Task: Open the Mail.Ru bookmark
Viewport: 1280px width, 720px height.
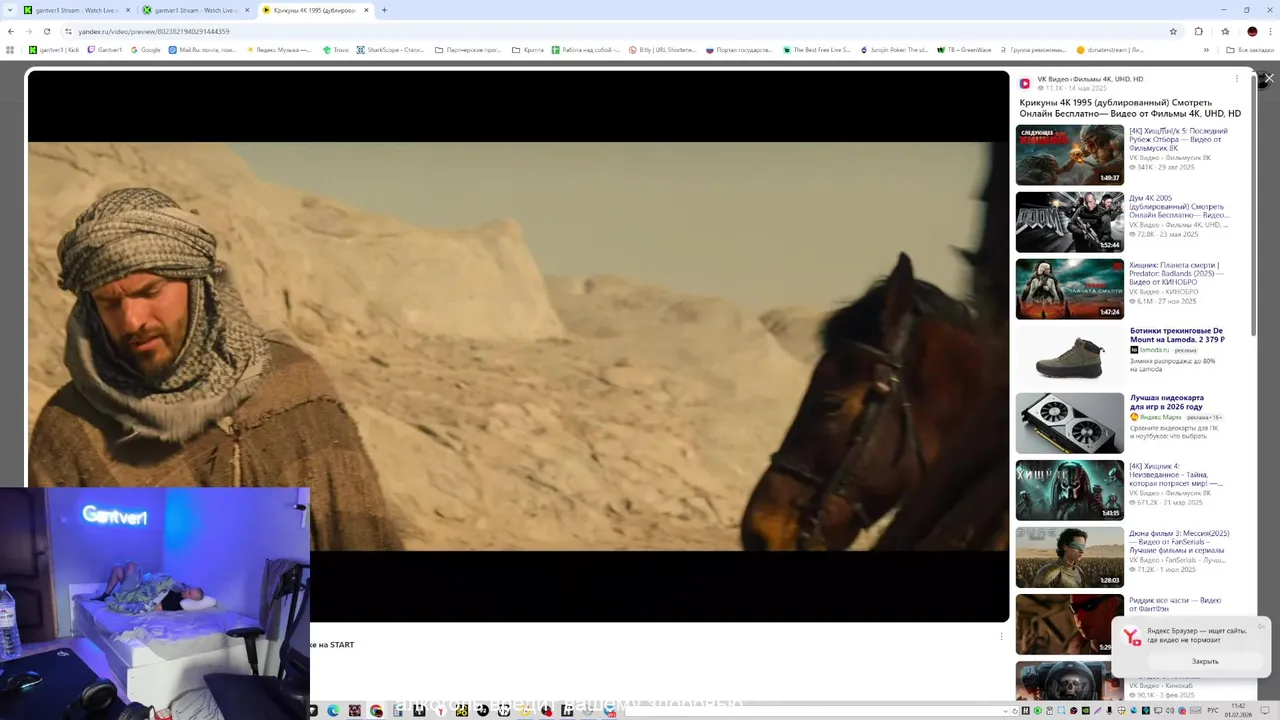Action: [x=202, y=49]
